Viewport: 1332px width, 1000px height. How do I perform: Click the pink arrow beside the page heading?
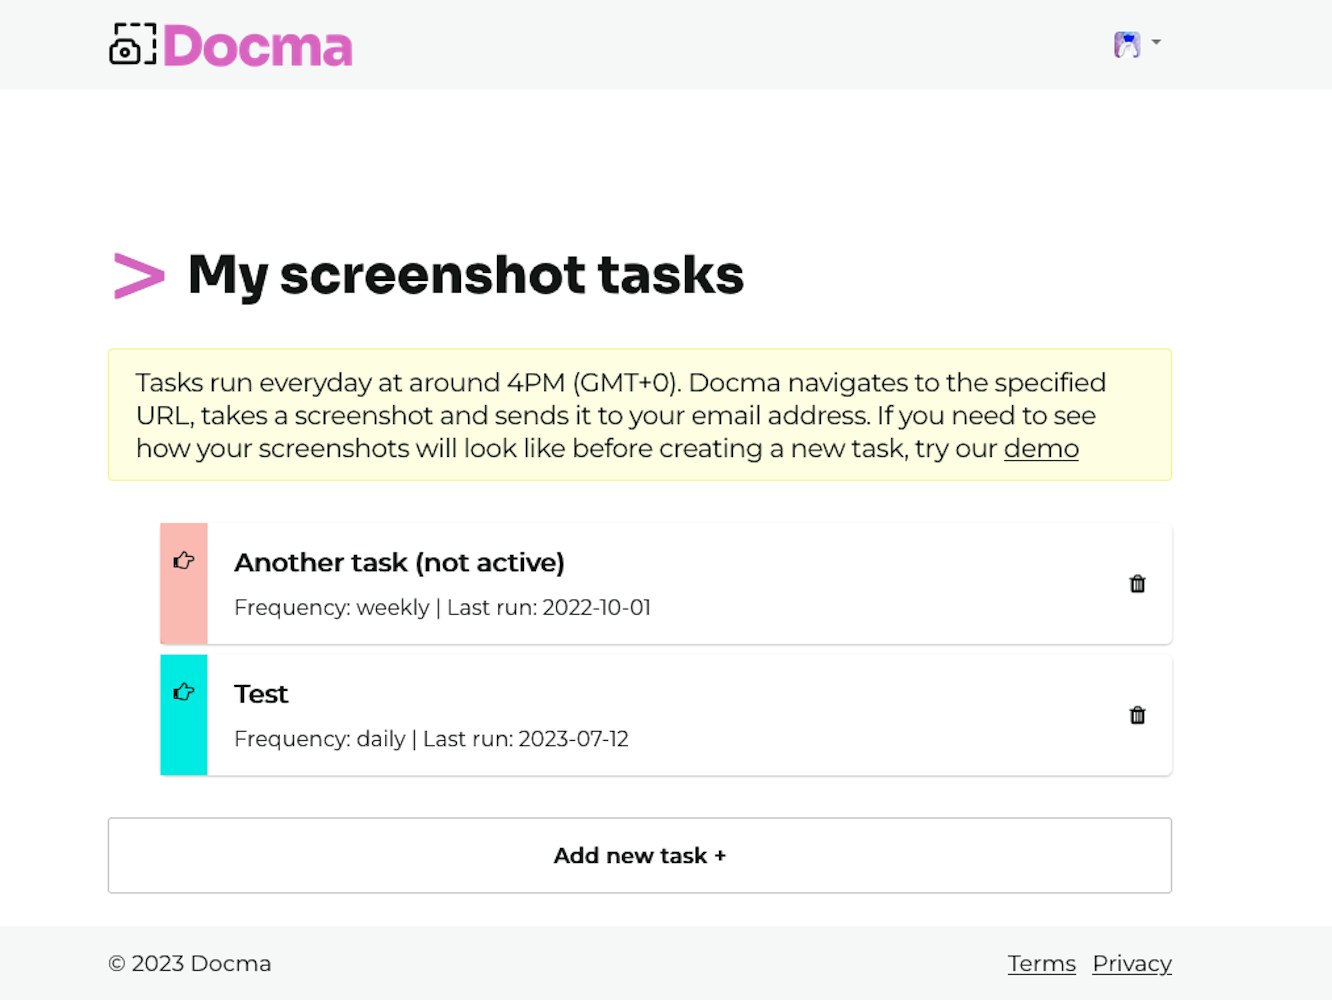point(139,276)
